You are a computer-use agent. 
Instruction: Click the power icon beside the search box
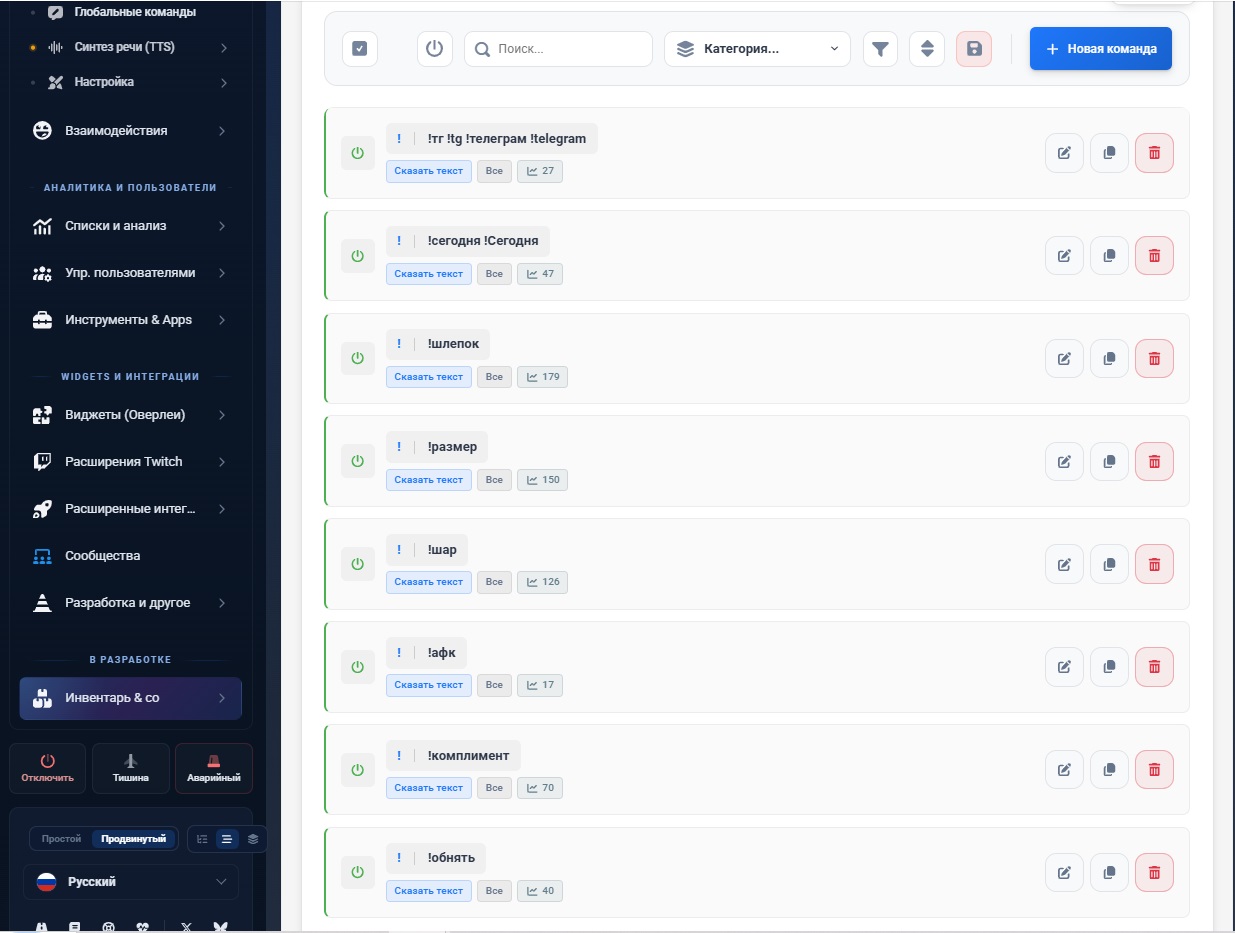[435, 49]
